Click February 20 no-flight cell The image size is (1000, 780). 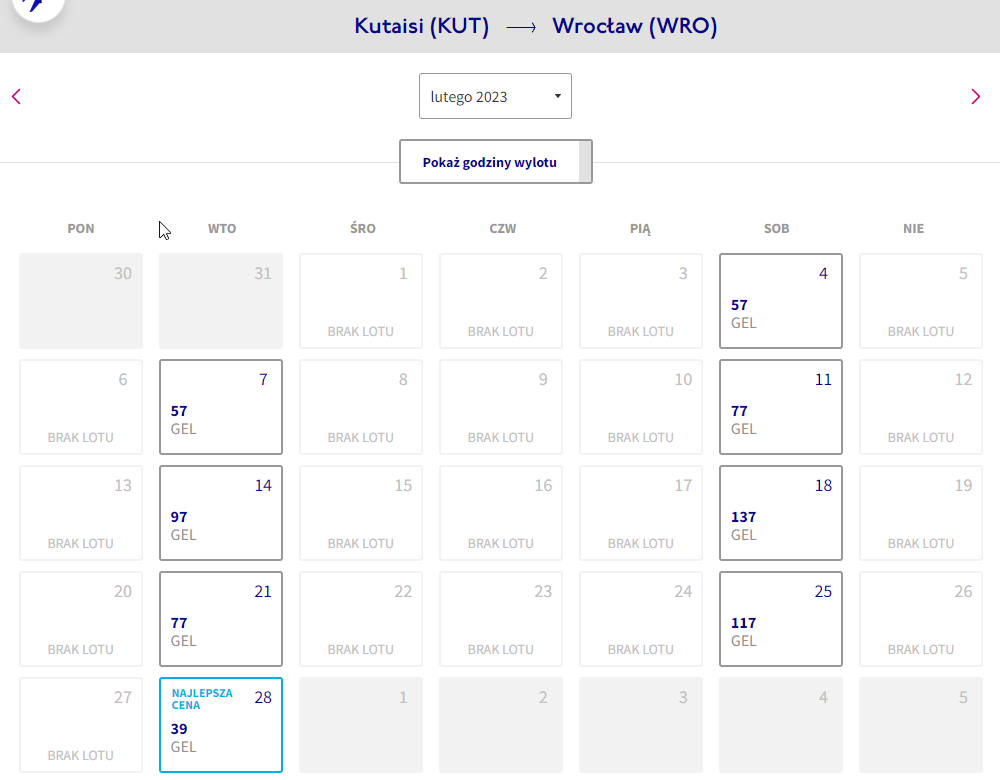click(x=81, y=619)
